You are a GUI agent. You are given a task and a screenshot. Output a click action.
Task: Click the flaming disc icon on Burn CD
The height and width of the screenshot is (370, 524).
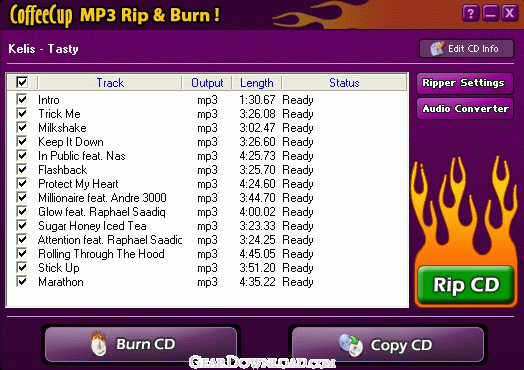click(99, 344)
